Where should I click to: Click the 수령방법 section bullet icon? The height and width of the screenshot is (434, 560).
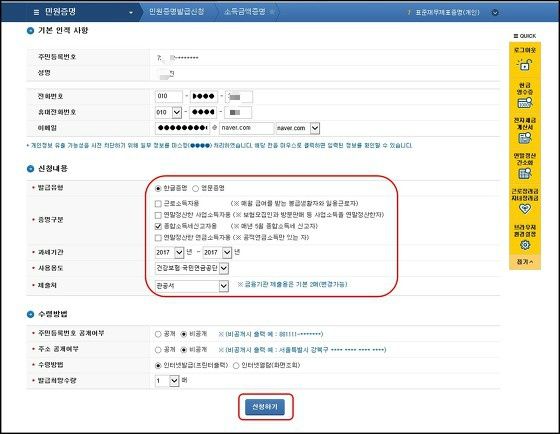pos(30,314)
